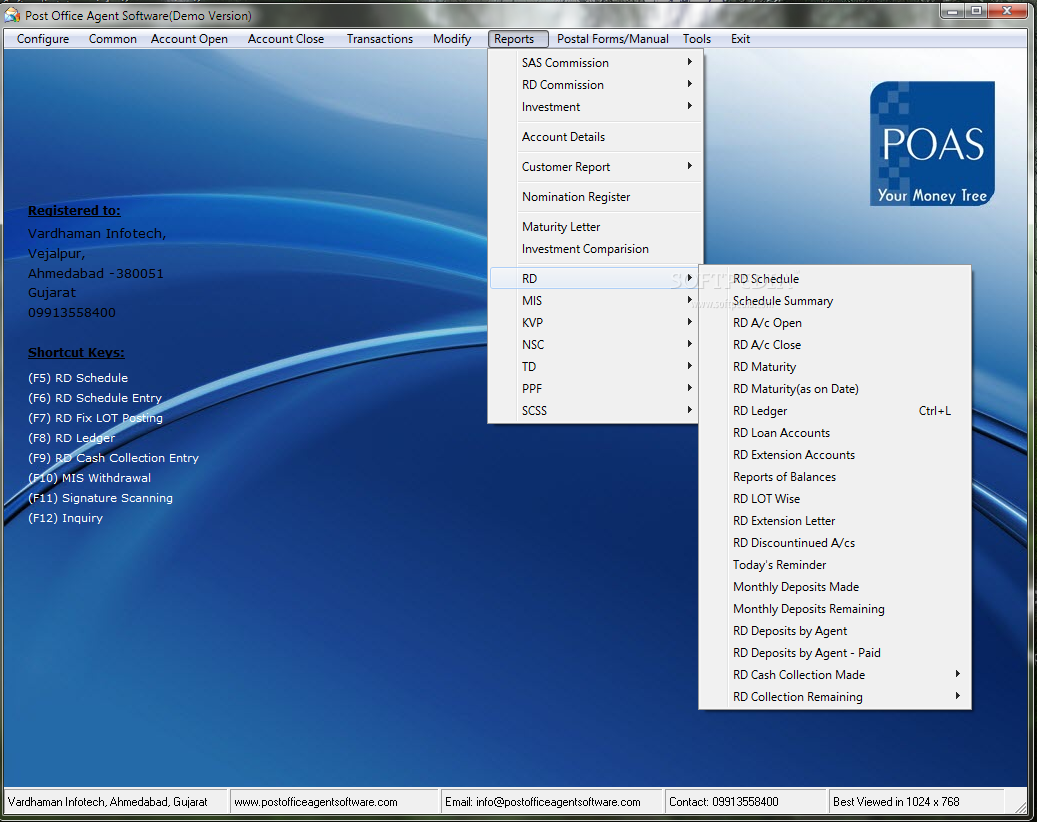The width and height of the screenshot is (1037, 822).
Task: Expand the SCSS submenu
Action: click(x=595, y=410)
